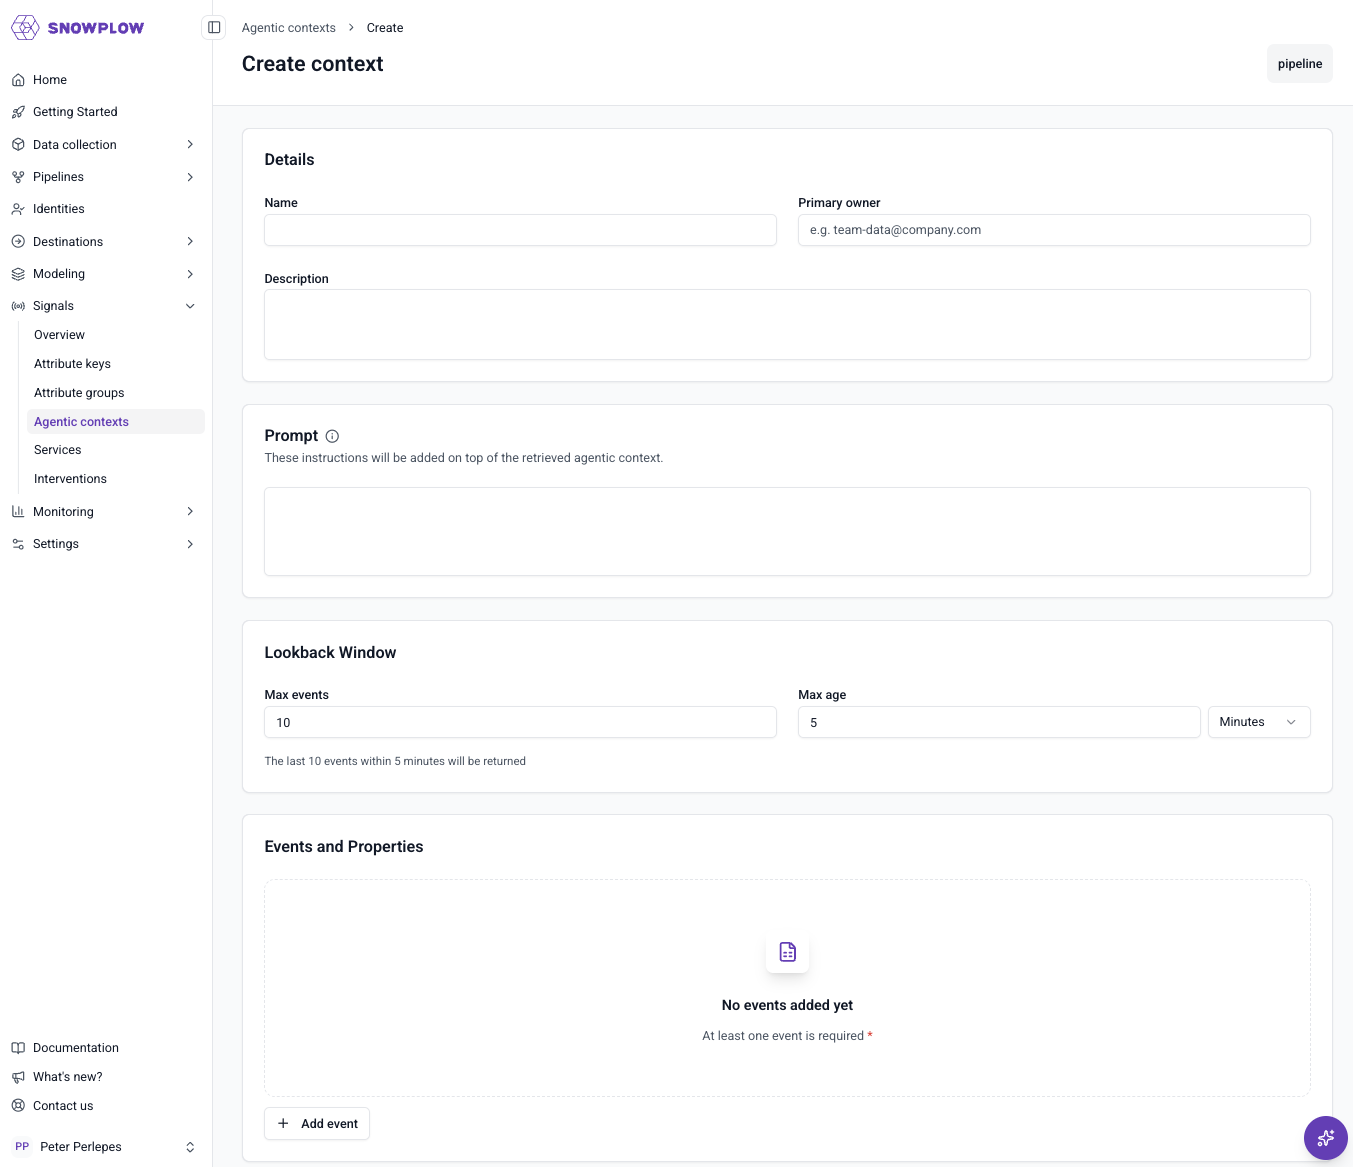Focus the Prompt text area
1353x1167 pixels.
coord(787,532)
